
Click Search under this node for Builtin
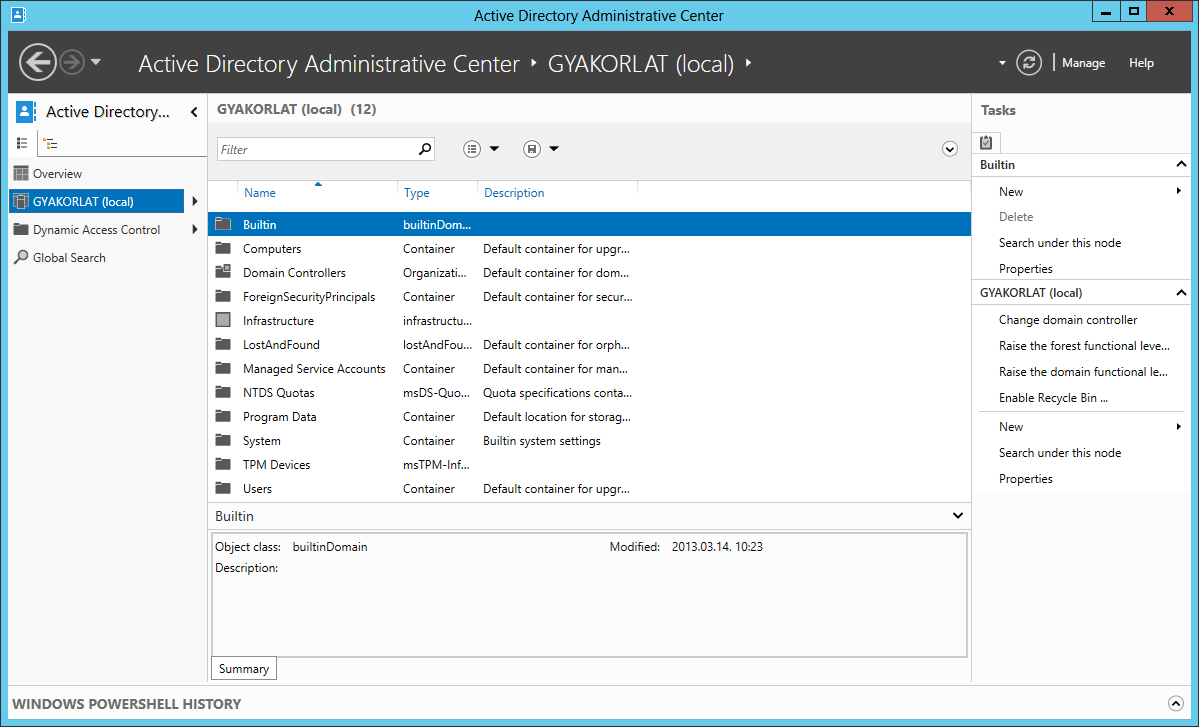(1060, 243)
